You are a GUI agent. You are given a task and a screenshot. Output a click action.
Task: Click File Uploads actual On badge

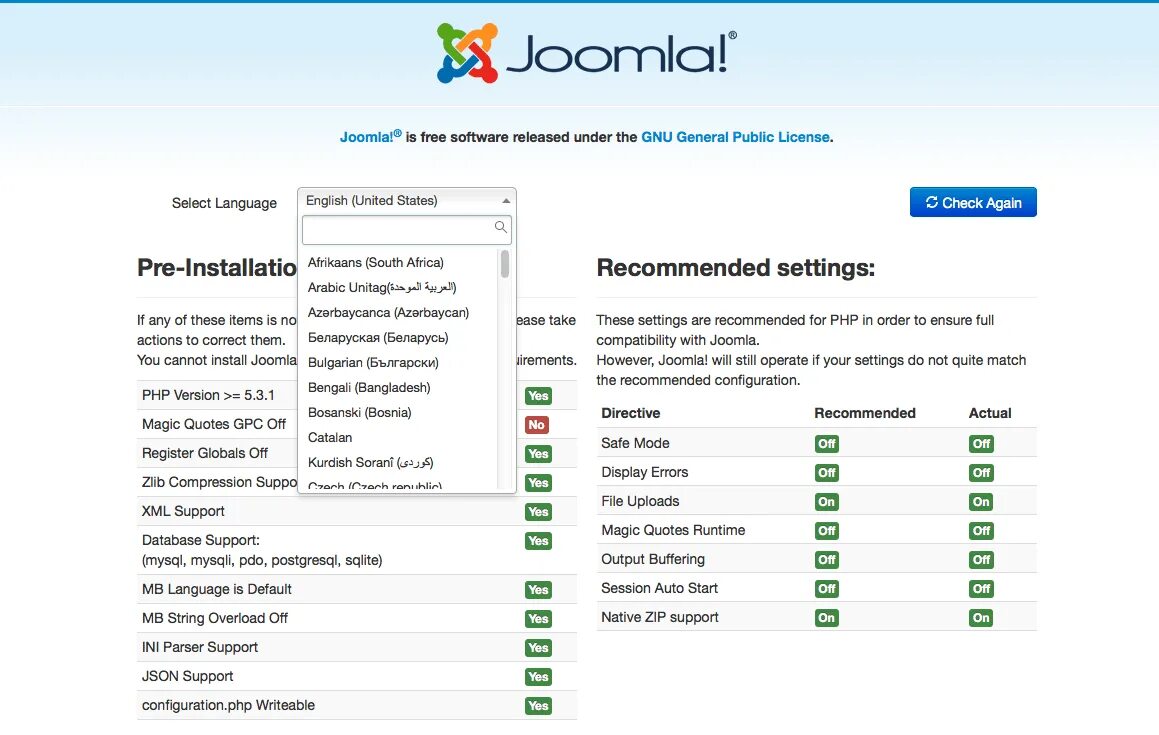click(x=981, y=501)
